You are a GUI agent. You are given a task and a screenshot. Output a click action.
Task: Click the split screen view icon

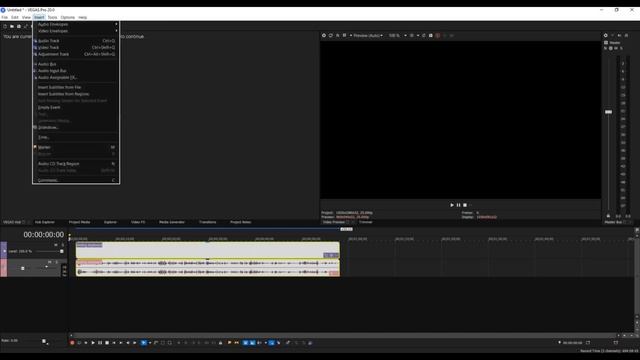click(x=344, y=36)
